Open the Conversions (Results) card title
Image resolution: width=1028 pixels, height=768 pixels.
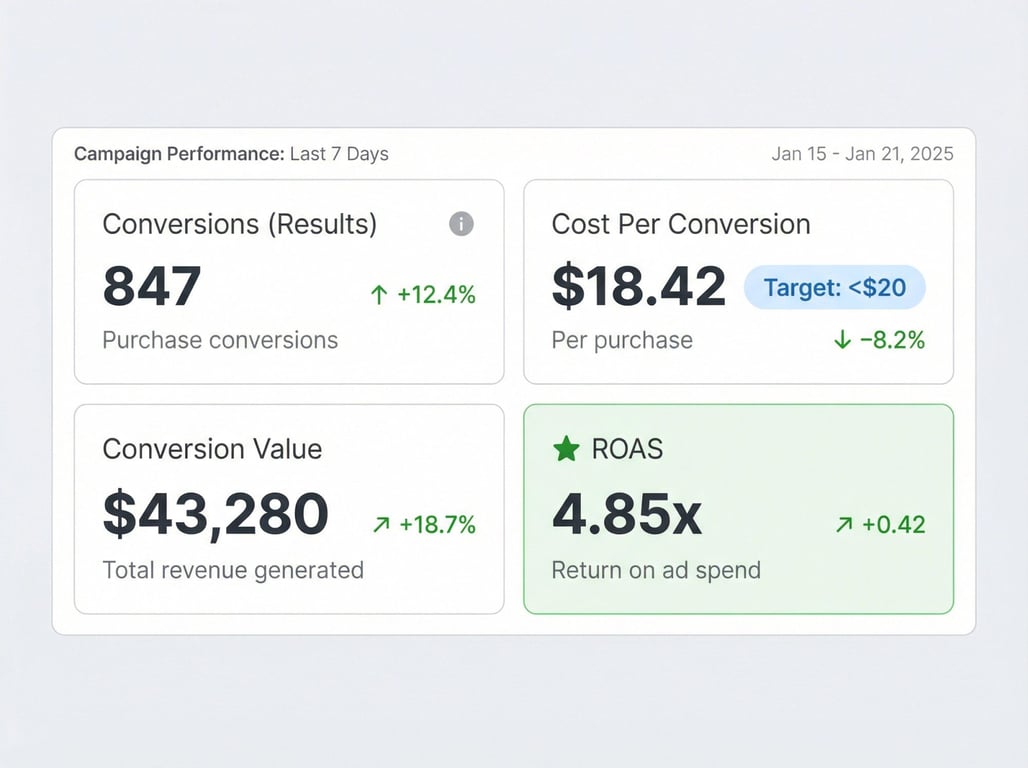(240, 224)
